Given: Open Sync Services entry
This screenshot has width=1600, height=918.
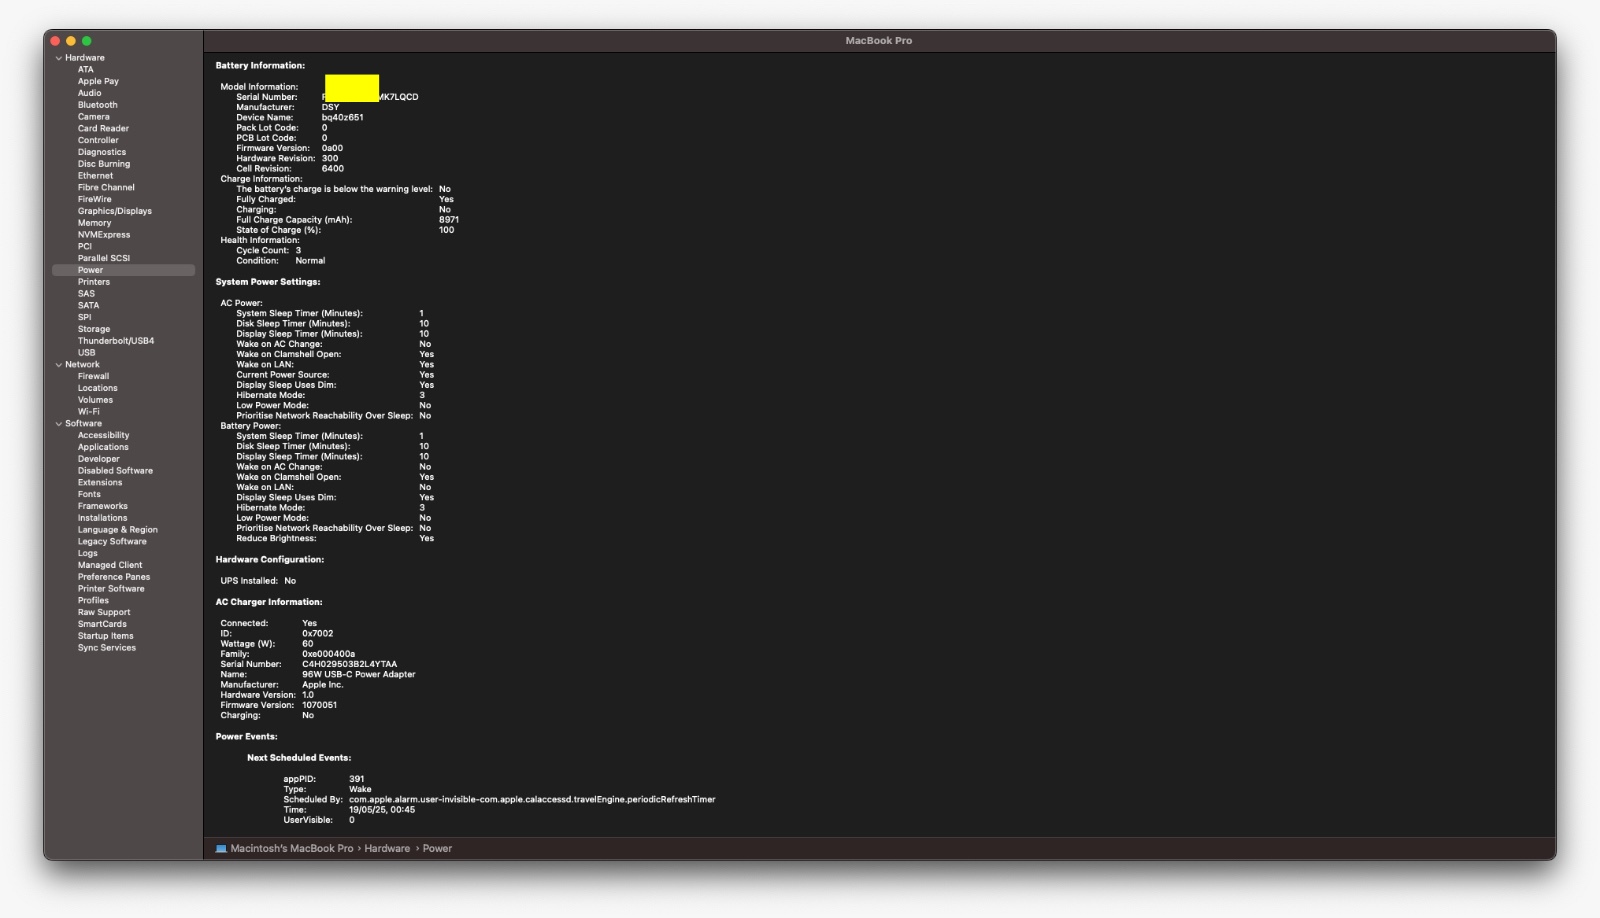Looking at the screenshot, I should 107,648.
